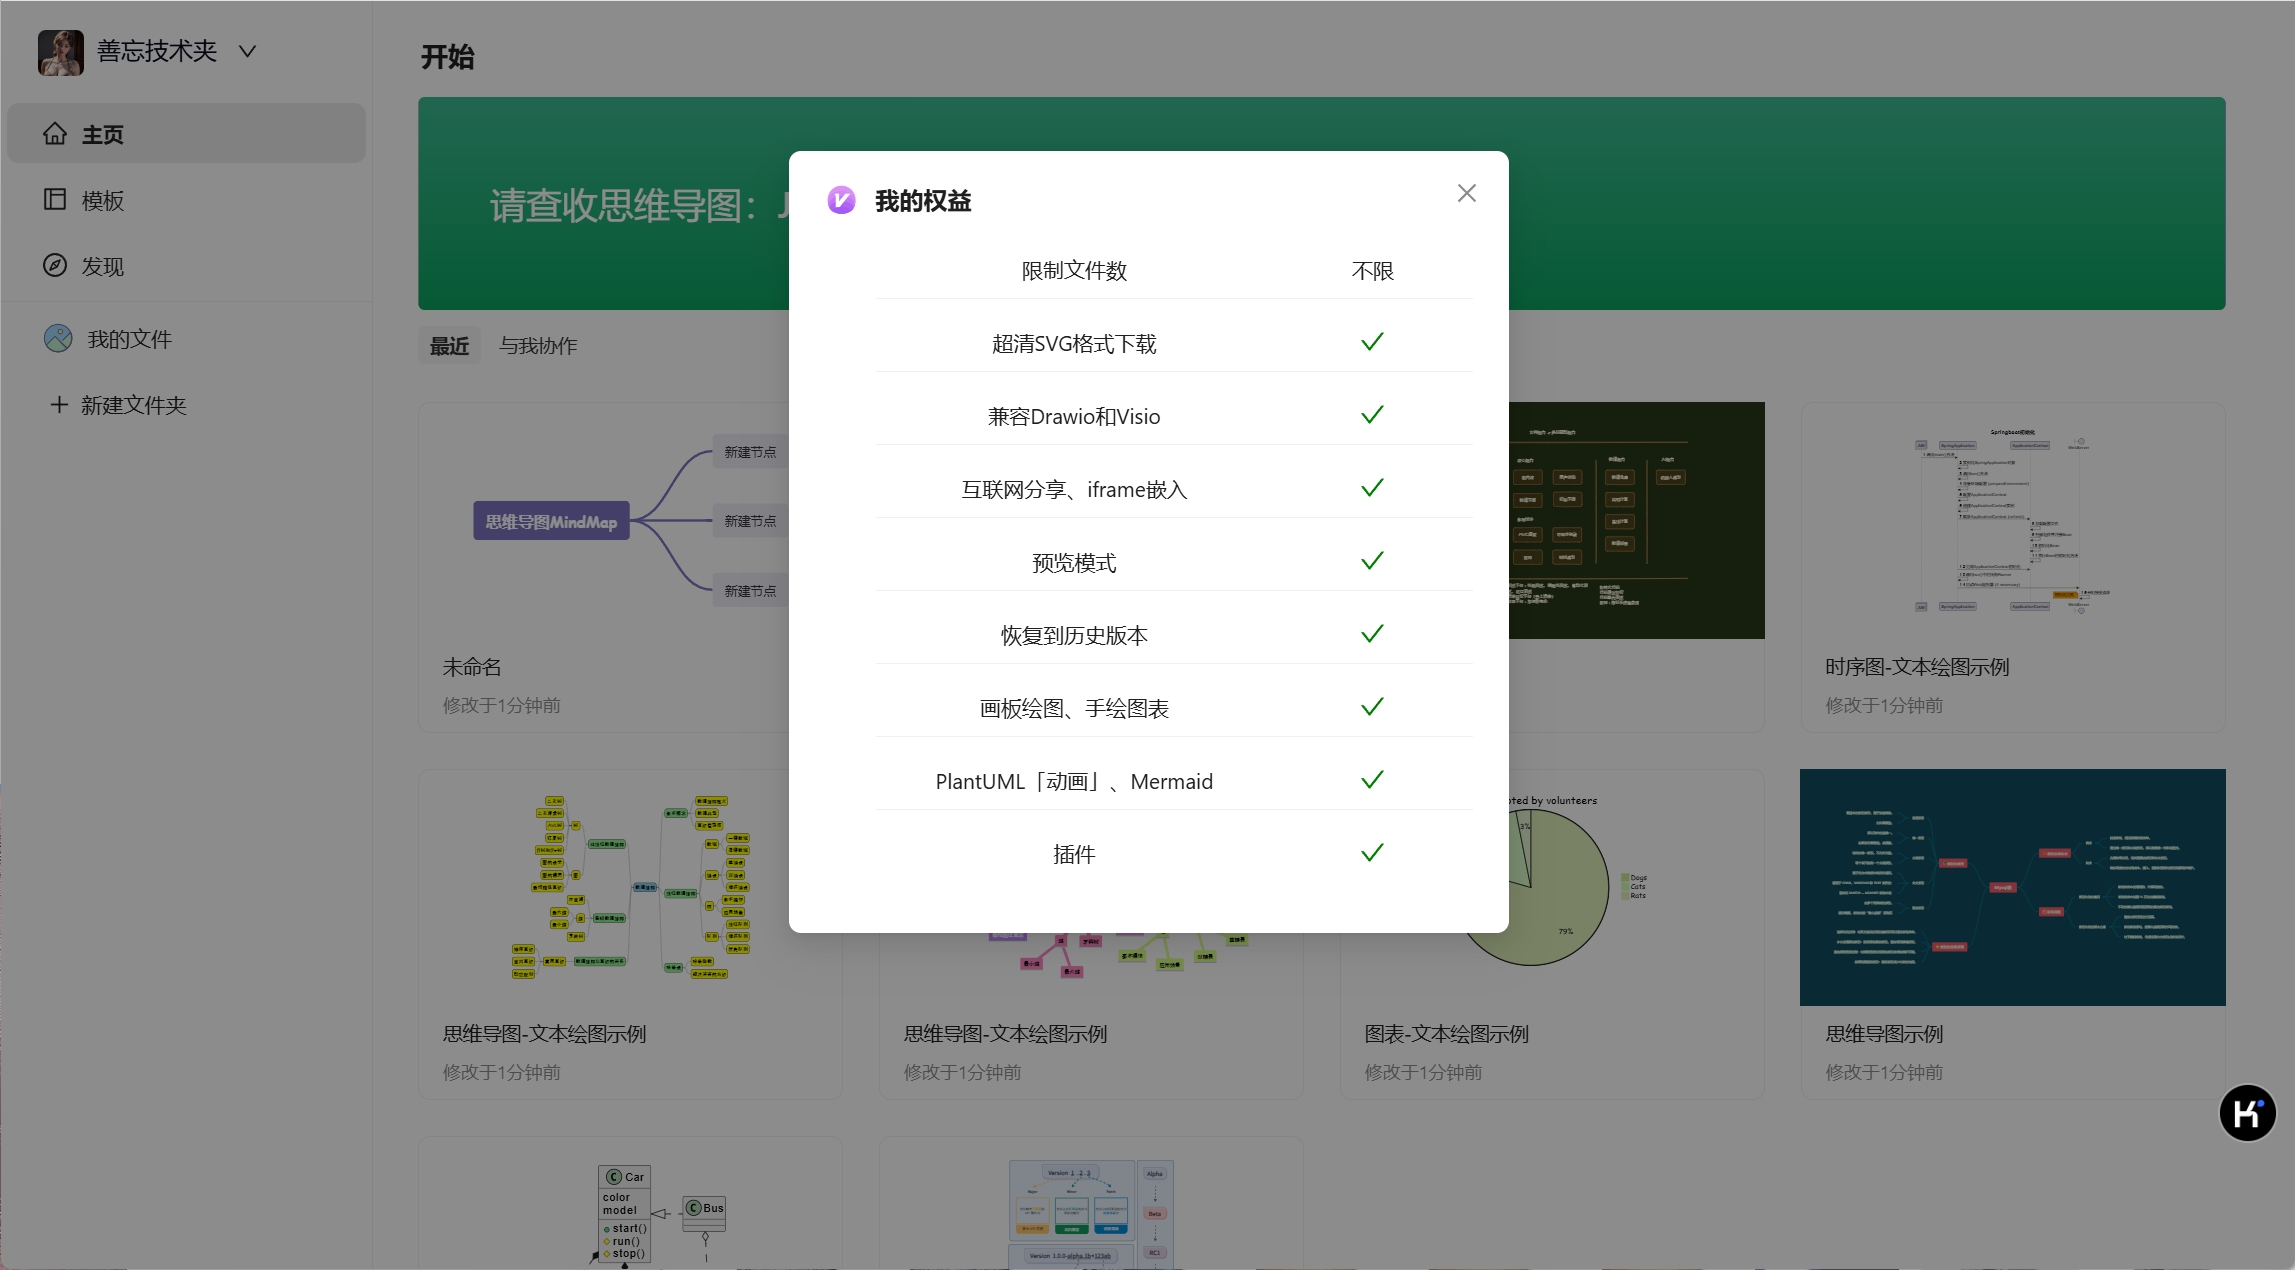
Task: Close the 我的权益 dialog
Action: click(1466, 193)
